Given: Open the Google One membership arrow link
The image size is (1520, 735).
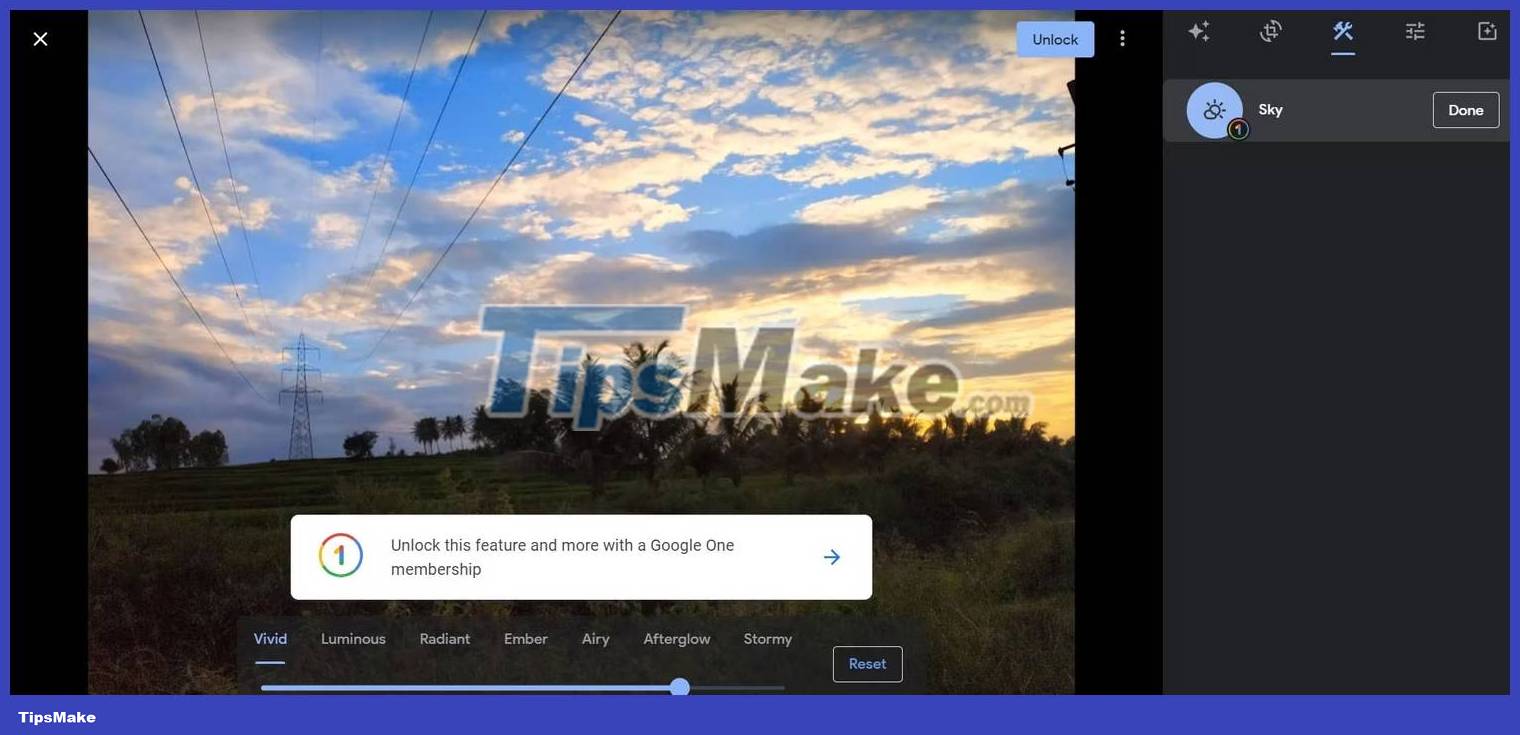Looking at the screenshot, I should click(x=831, y=557).
